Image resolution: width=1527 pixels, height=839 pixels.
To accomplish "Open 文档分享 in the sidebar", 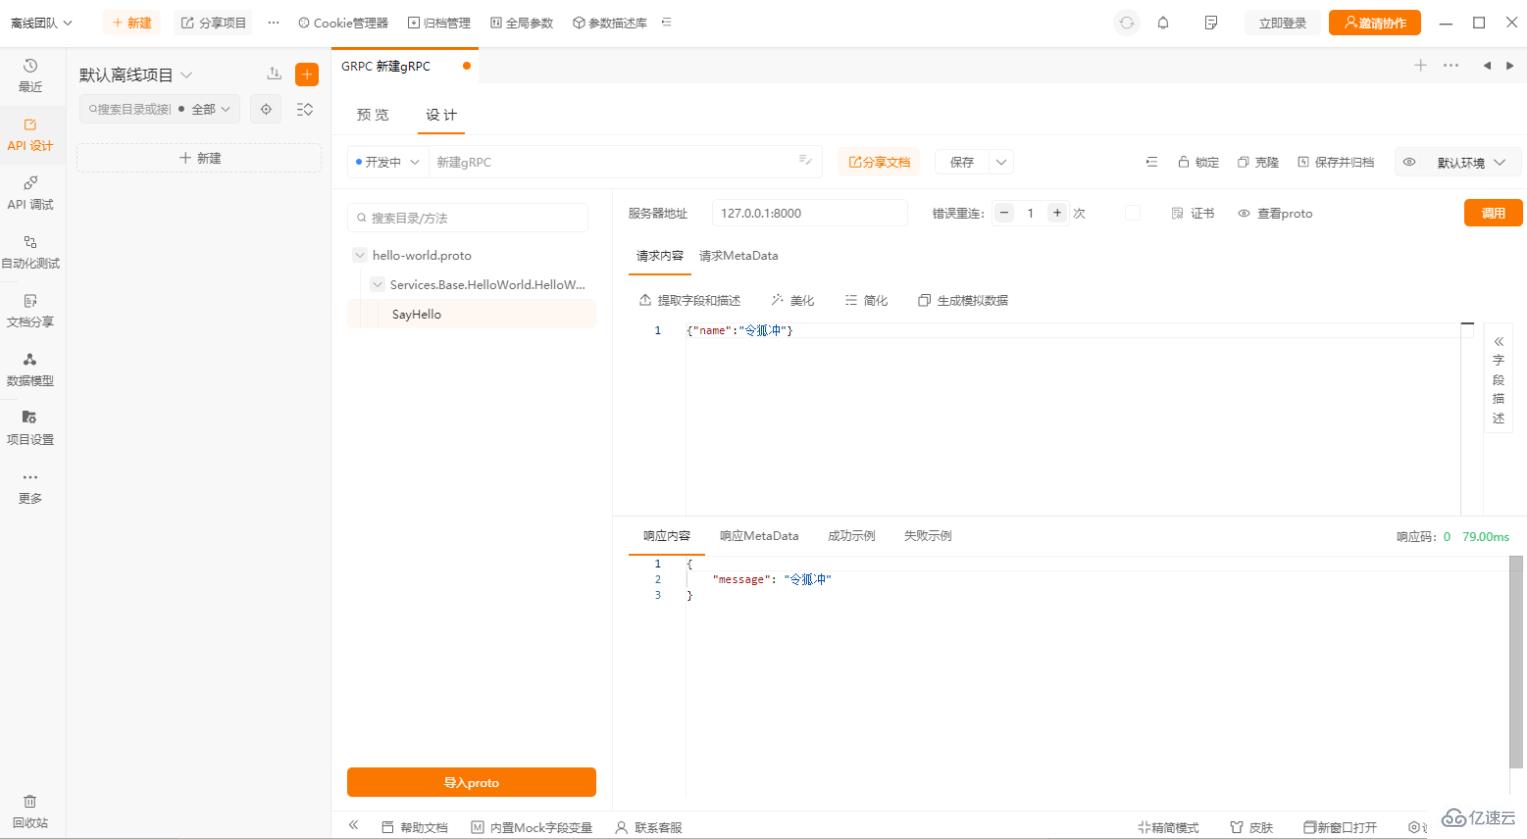I will tap(30, 311).
